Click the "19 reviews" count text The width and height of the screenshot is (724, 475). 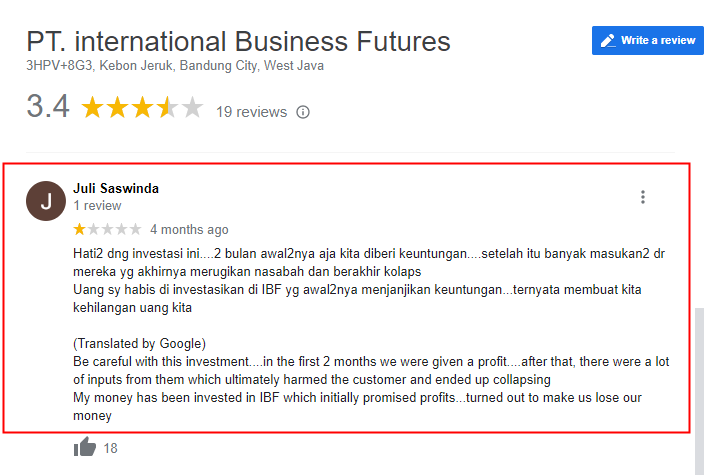click(x=252, y=112)
